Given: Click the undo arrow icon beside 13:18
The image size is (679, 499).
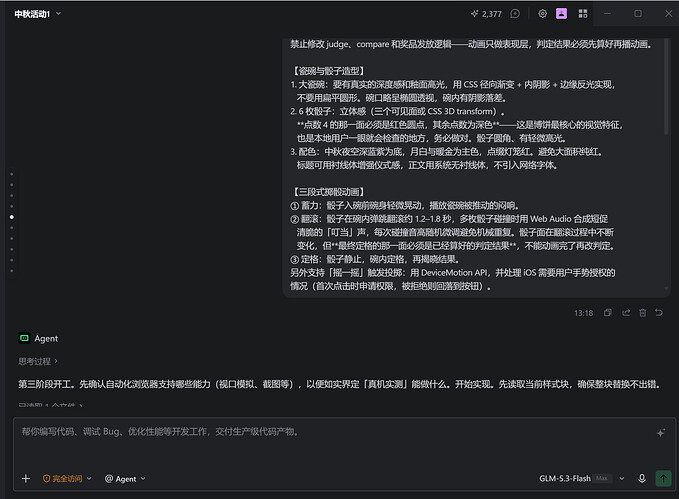Looking at the screenshot, I should coord(659,313).
